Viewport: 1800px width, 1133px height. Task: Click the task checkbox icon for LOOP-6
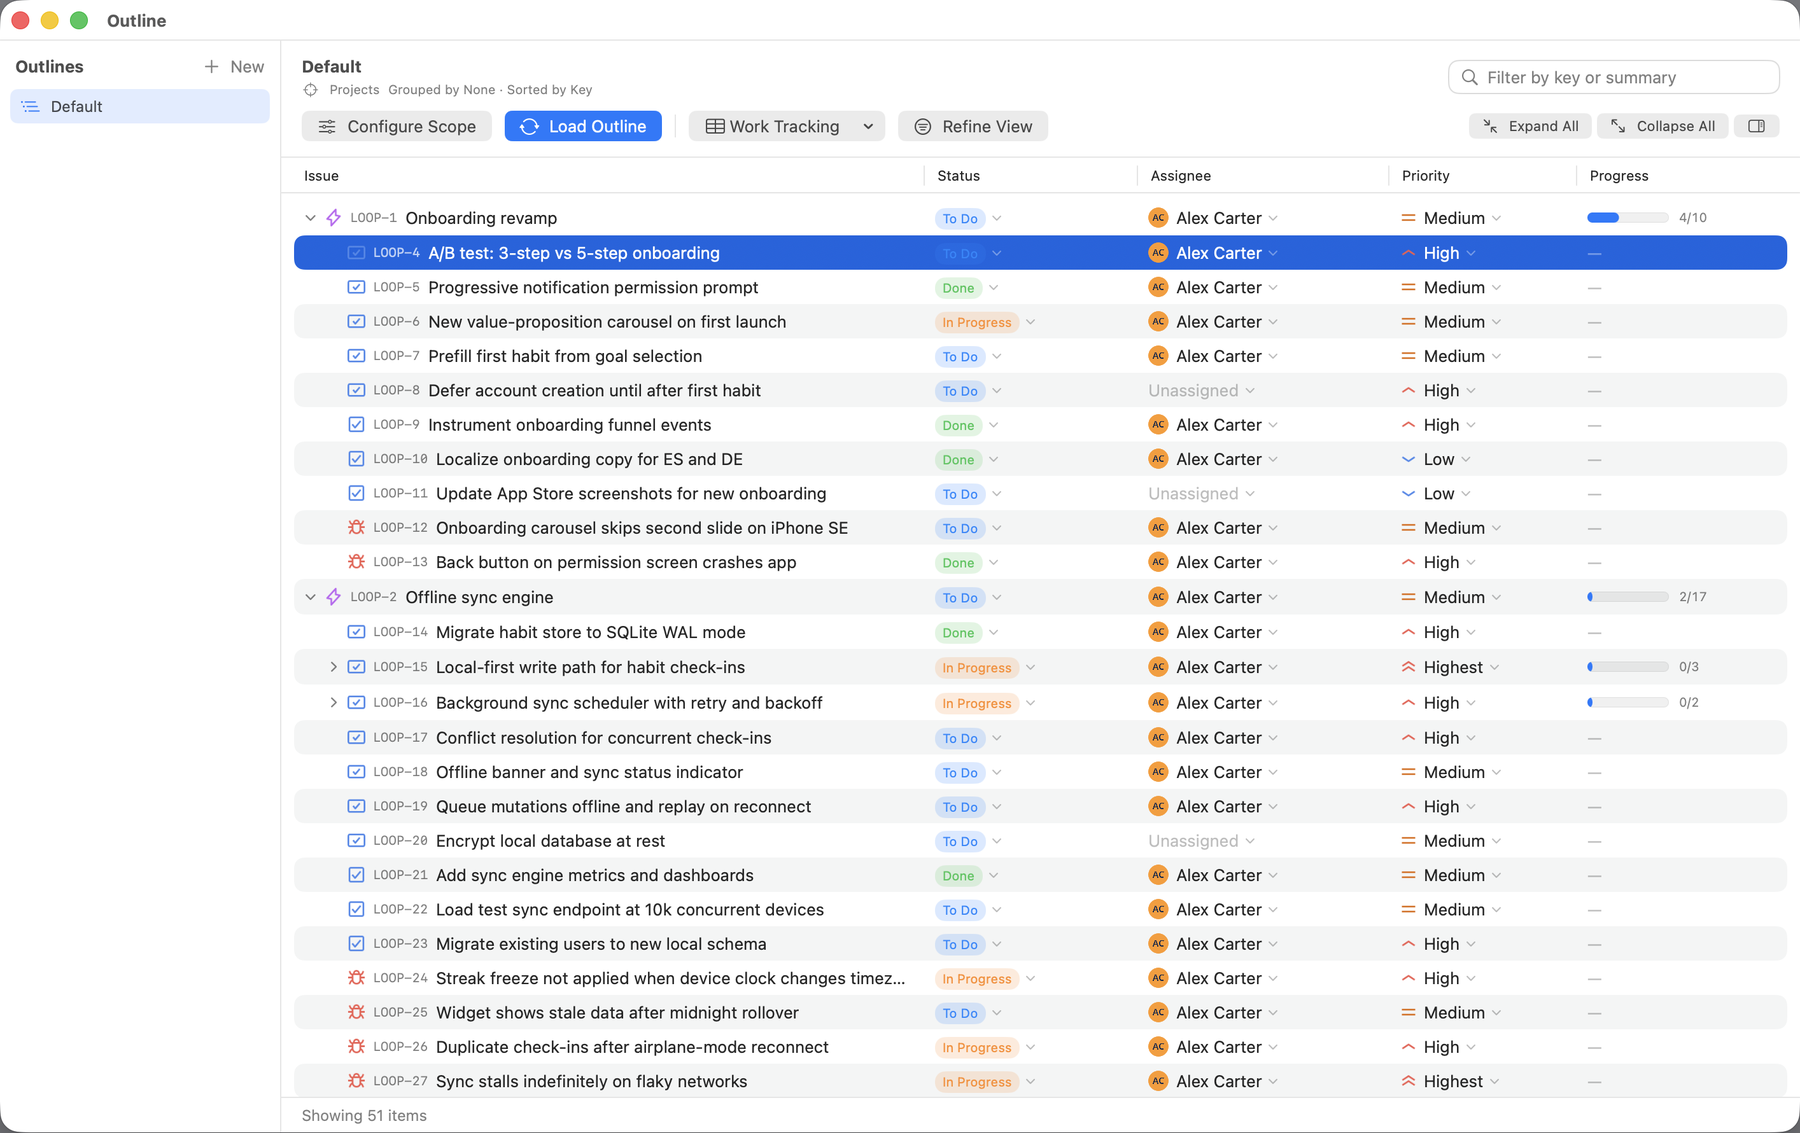point(356,322)
